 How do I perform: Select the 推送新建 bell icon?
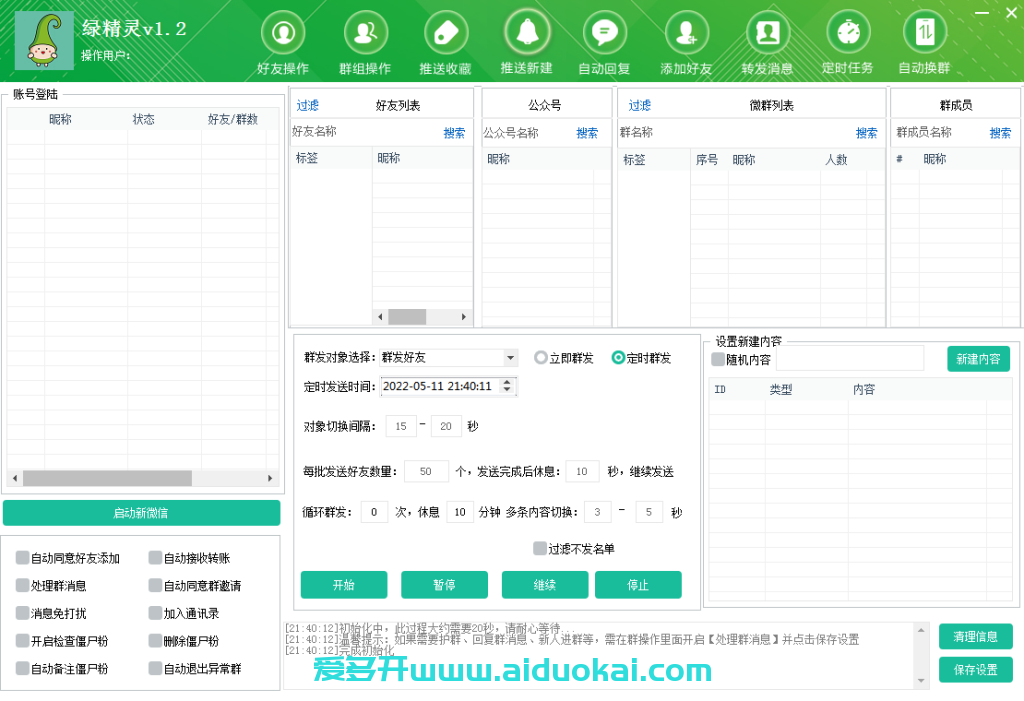(526, 31)
